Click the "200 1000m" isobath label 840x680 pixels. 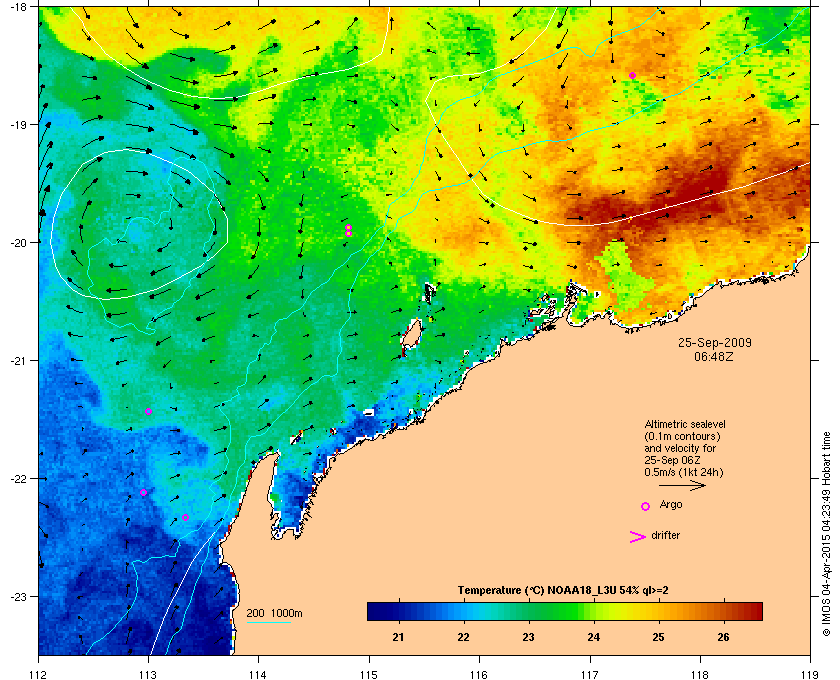[x=274, y=614]
